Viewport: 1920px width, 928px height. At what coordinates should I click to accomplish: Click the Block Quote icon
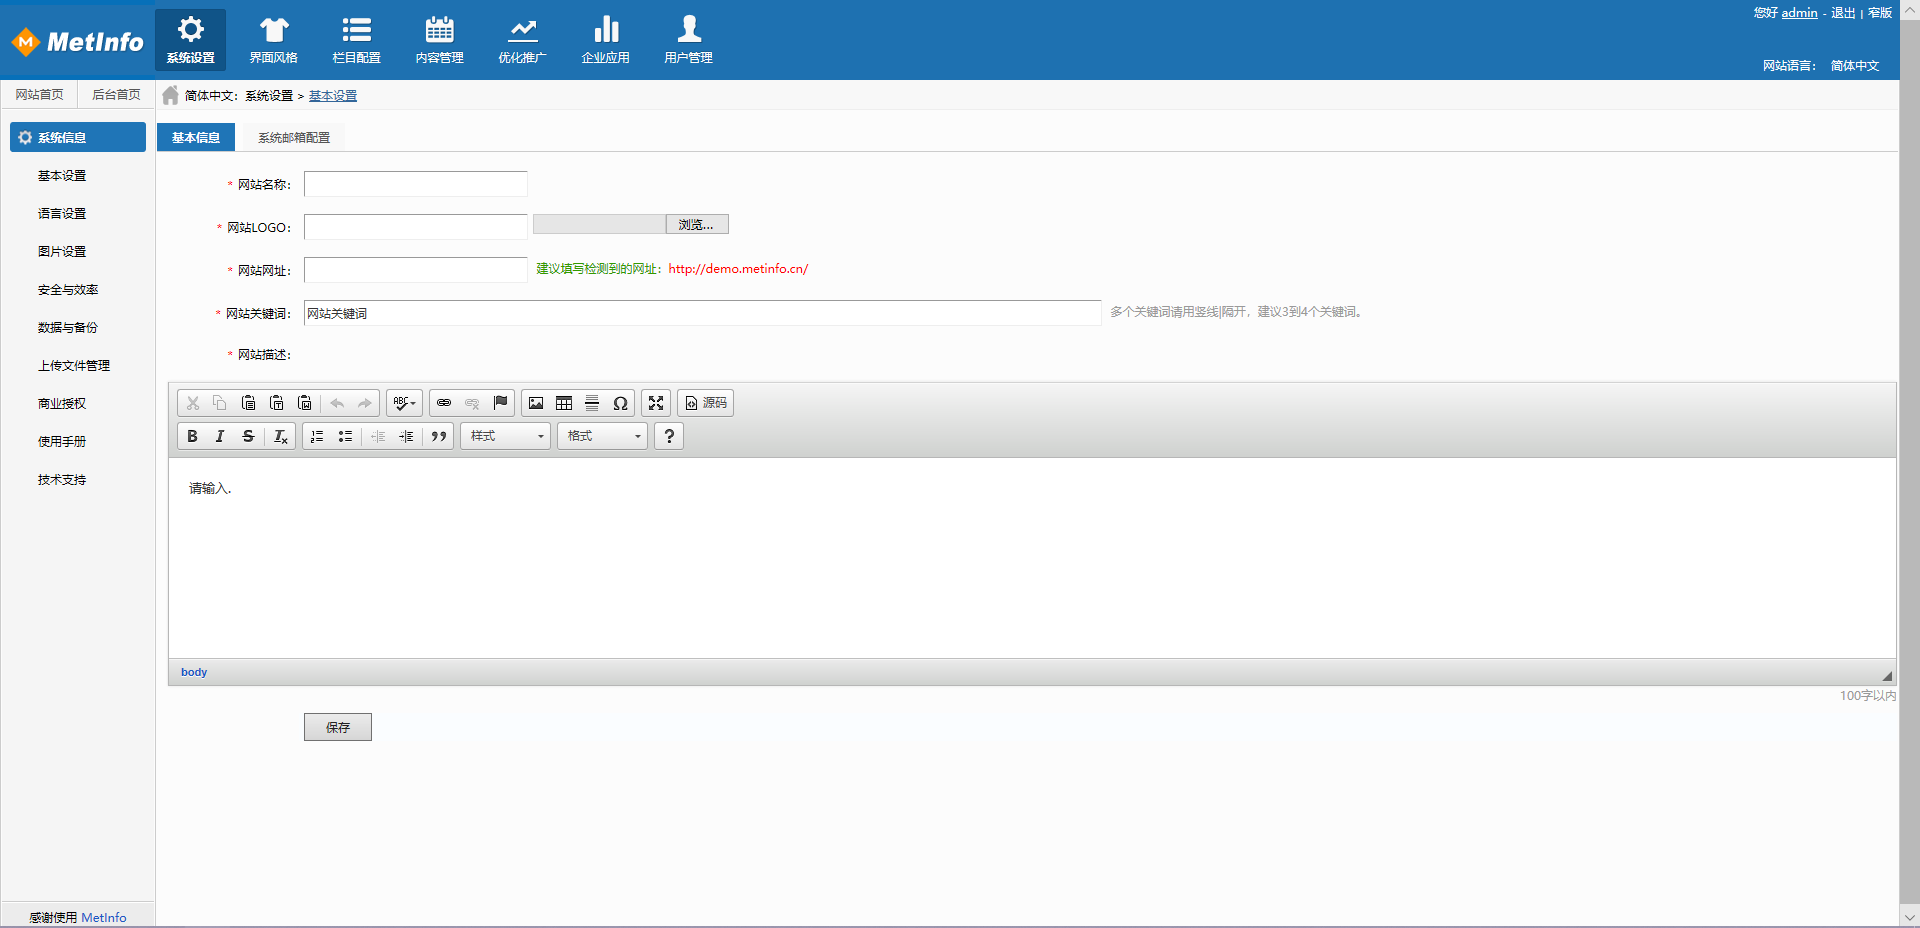tap(438, 436)
